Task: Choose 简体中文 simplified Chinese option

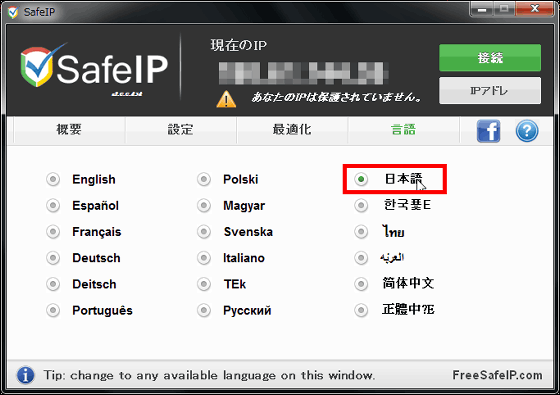Action: (x=361, y=284)
